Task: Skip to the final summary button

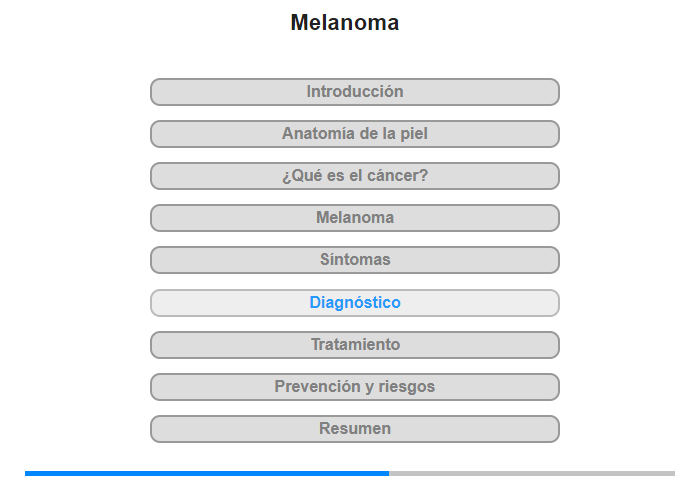Action: [x=355, y=429]
